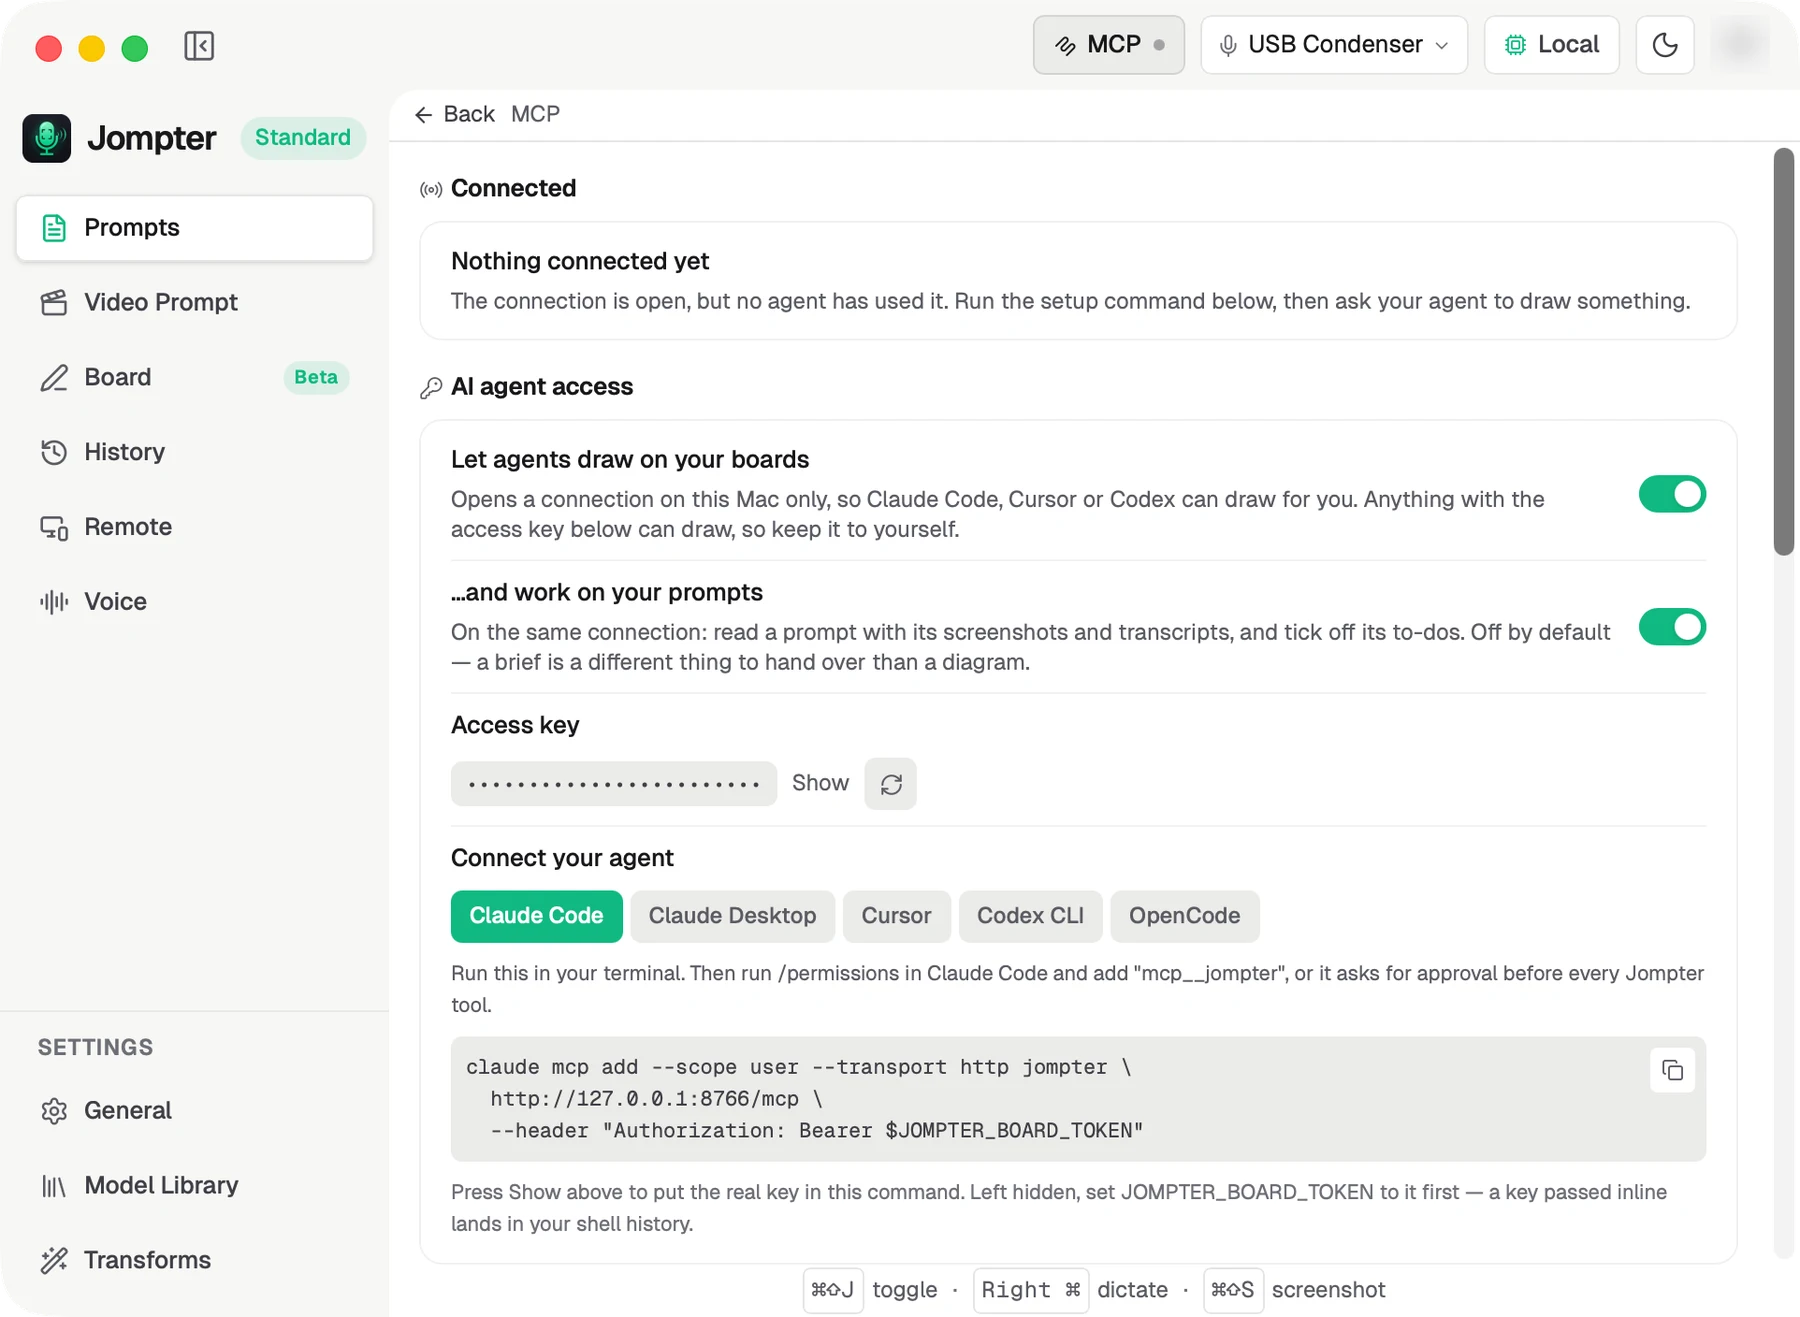
Task: Click the "Connect your agent" heading
Action: point(562,859)
